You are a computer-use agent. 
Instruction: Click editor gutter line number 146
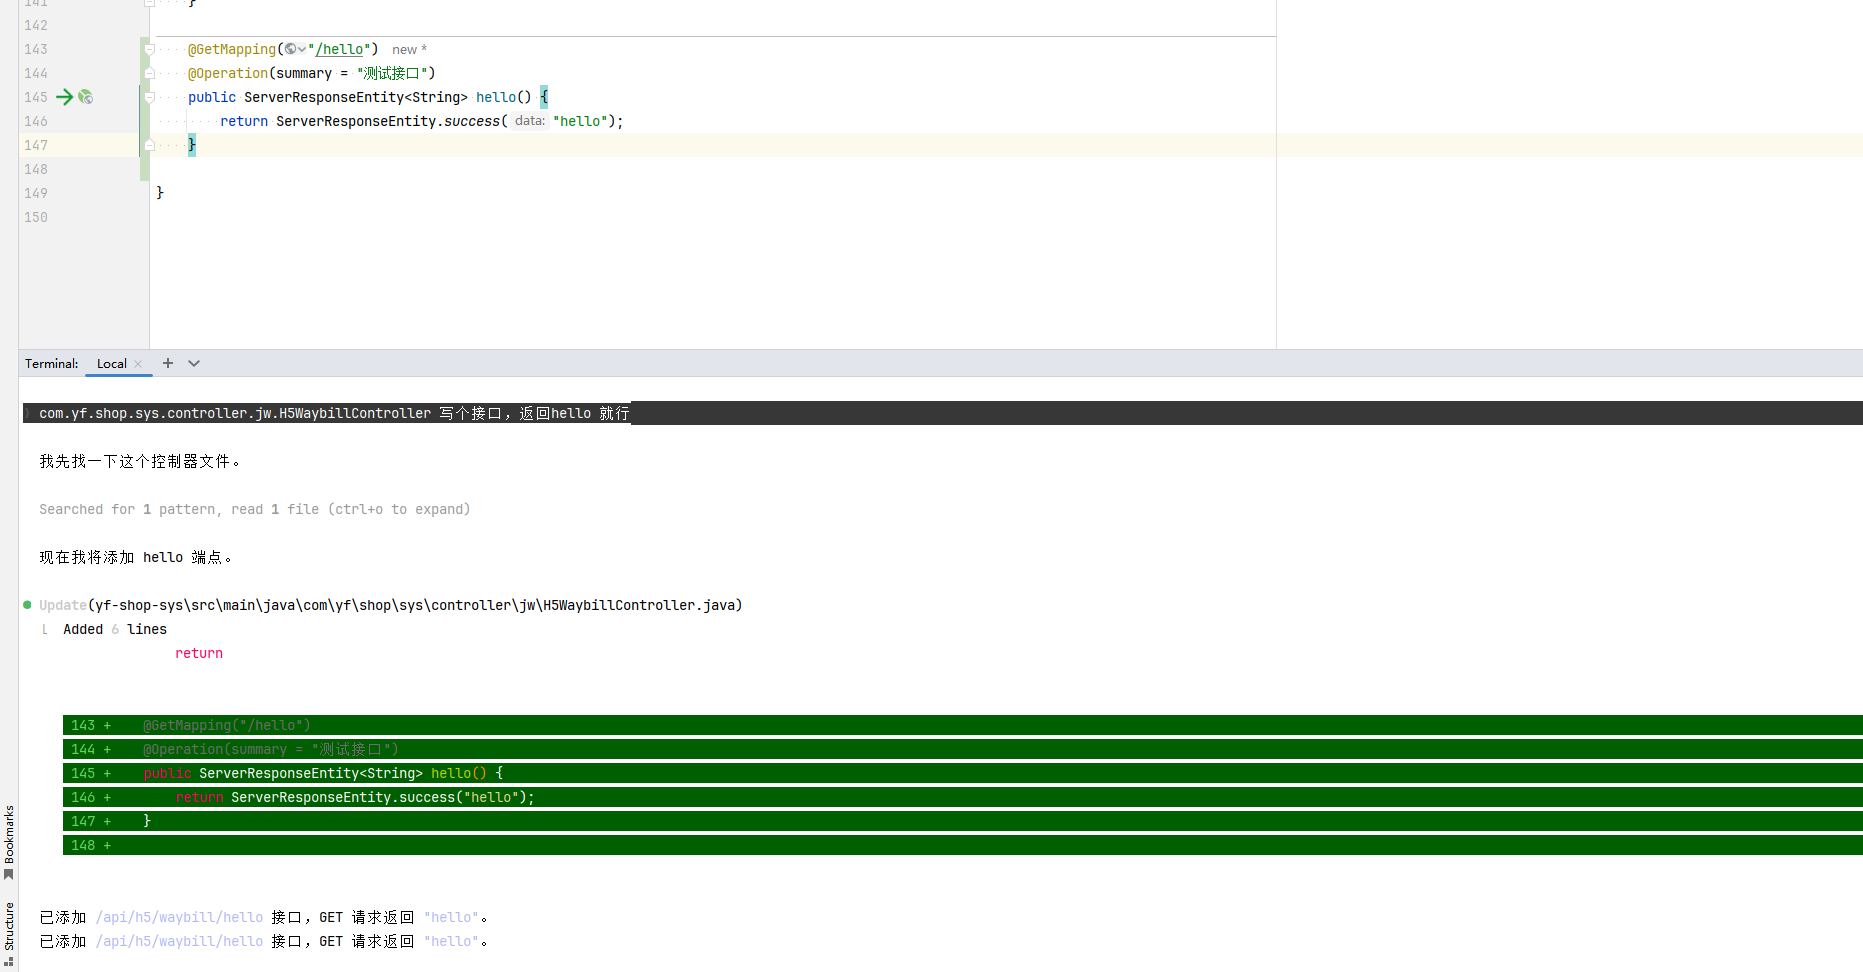(x=36, y=121)
